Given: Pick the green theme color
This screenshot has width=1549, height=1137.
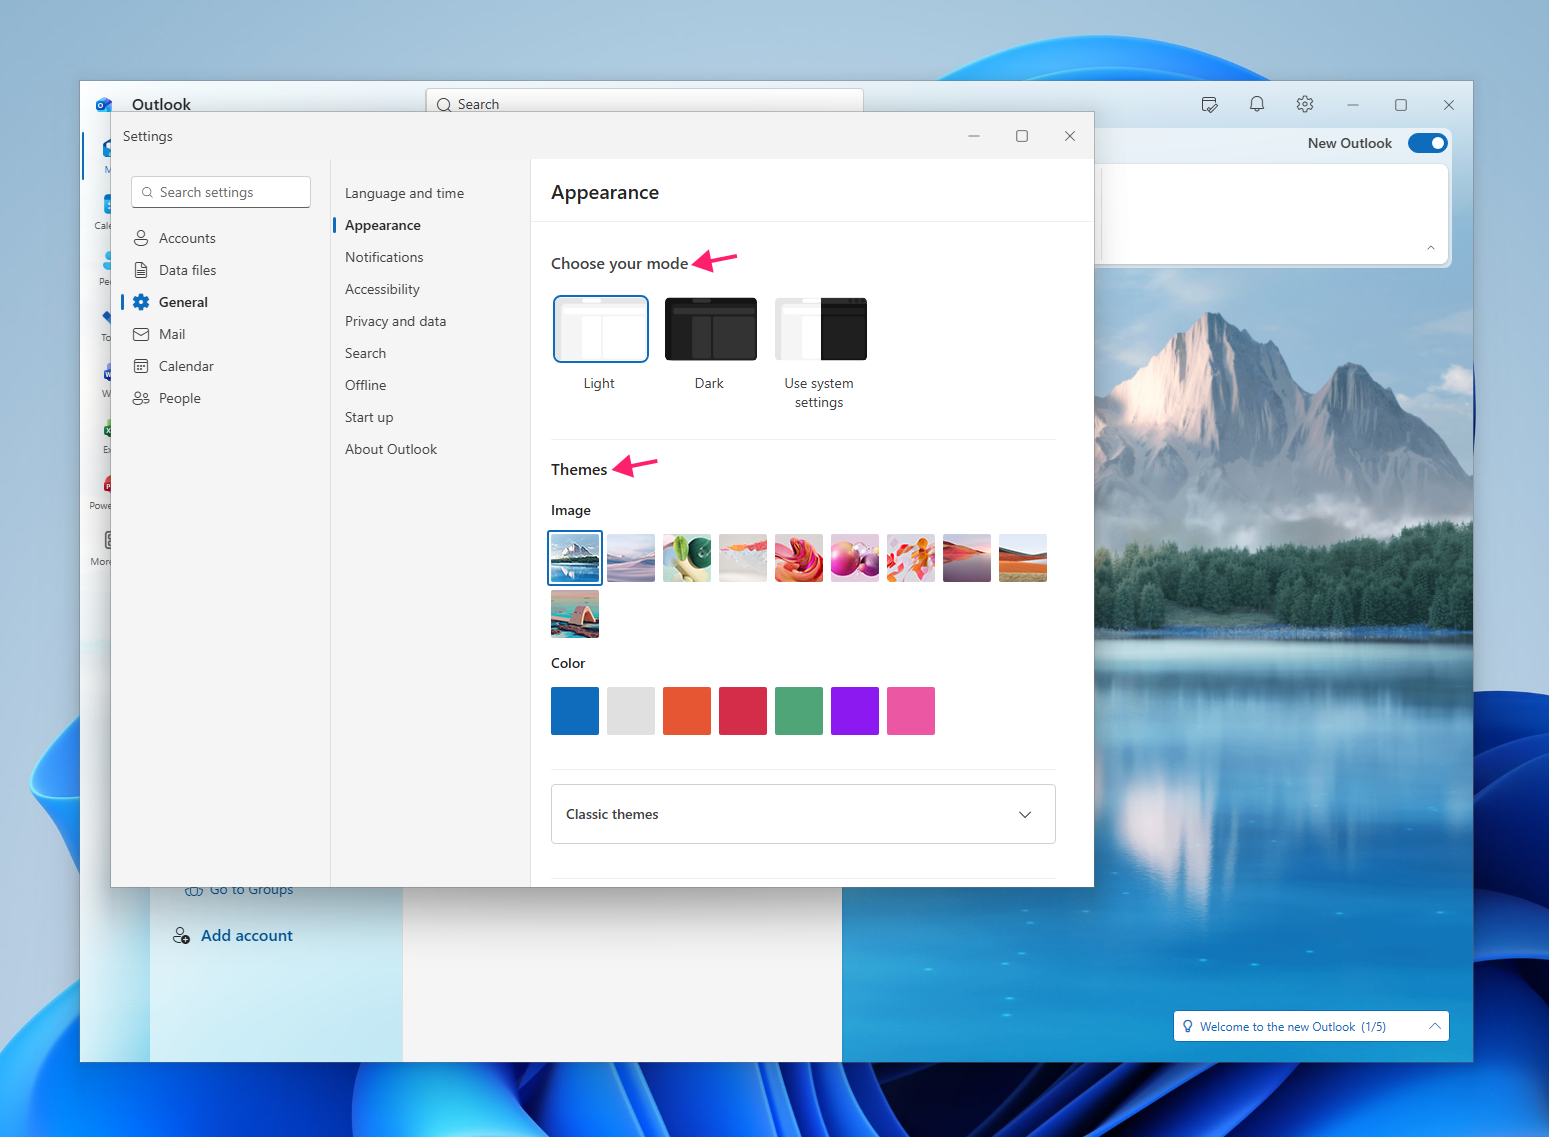Looking at the screenshot, I should pos(799,711).
